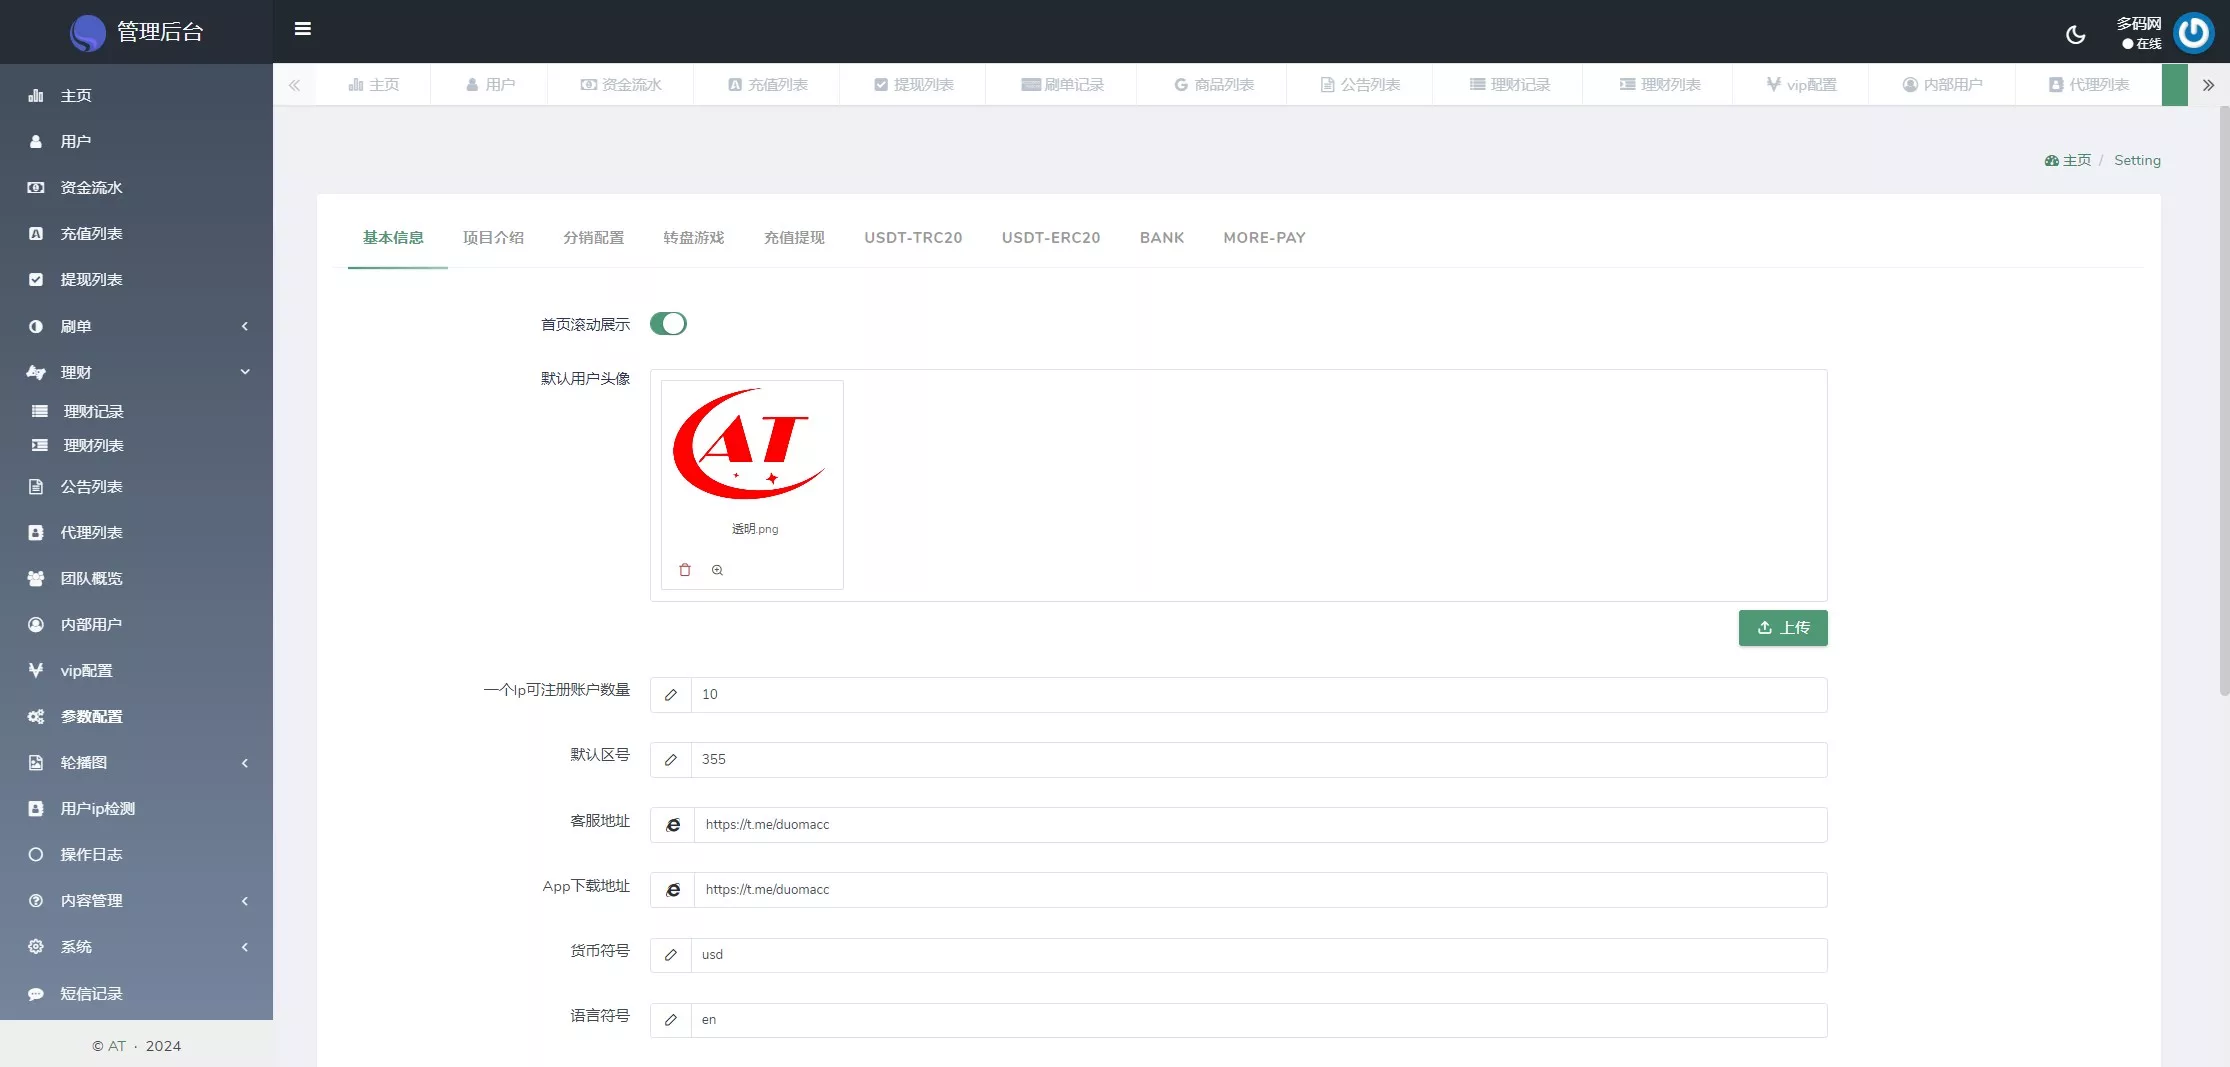Click browser icon next to customer service URL
The image size is (2230, 1067).
click(x=673, y=825)
